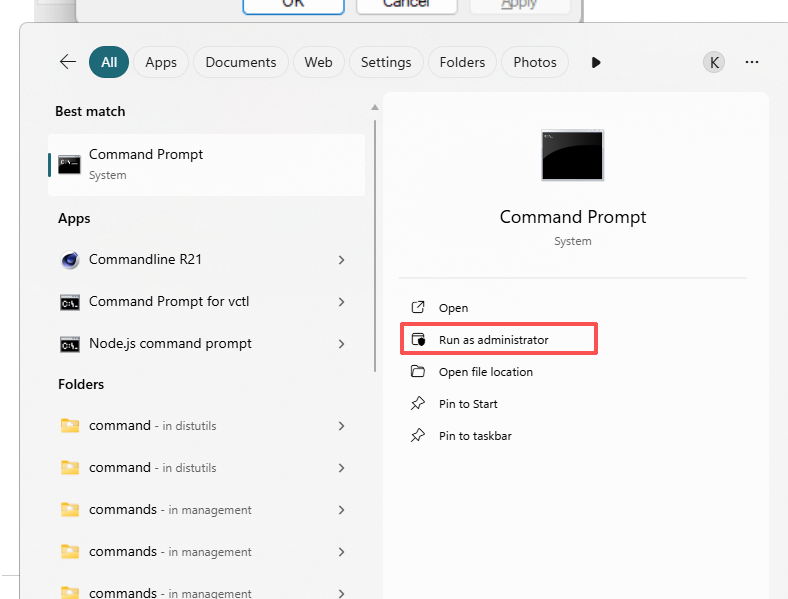Viewport: 788px width, 599px height.
Task: Click Pin to Start option
Action: pyautogui.click(x=468, y=404)
